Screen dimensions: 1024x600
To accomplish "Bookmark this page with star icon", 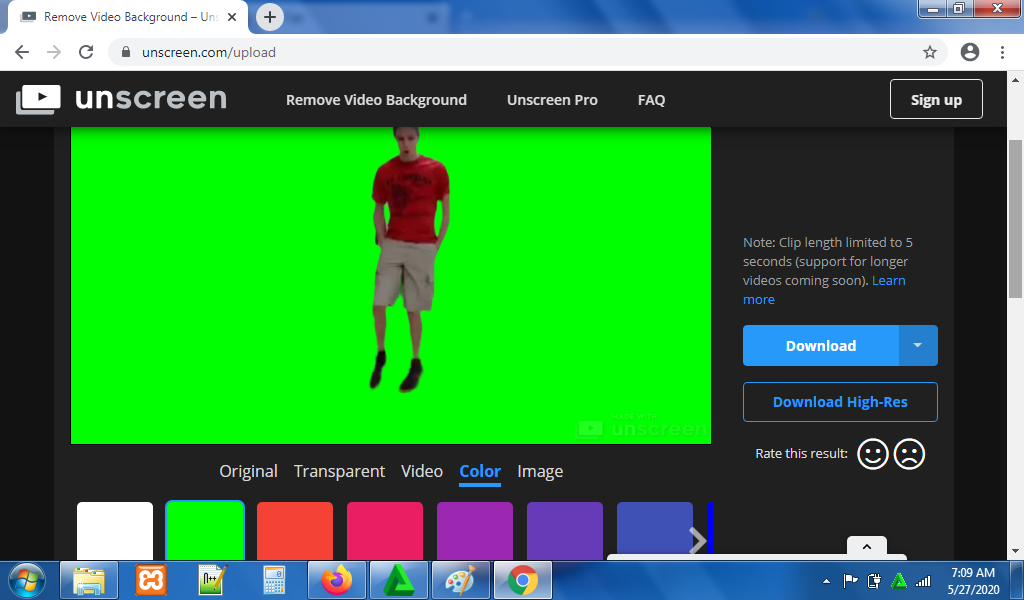I will tap(929, 52).
